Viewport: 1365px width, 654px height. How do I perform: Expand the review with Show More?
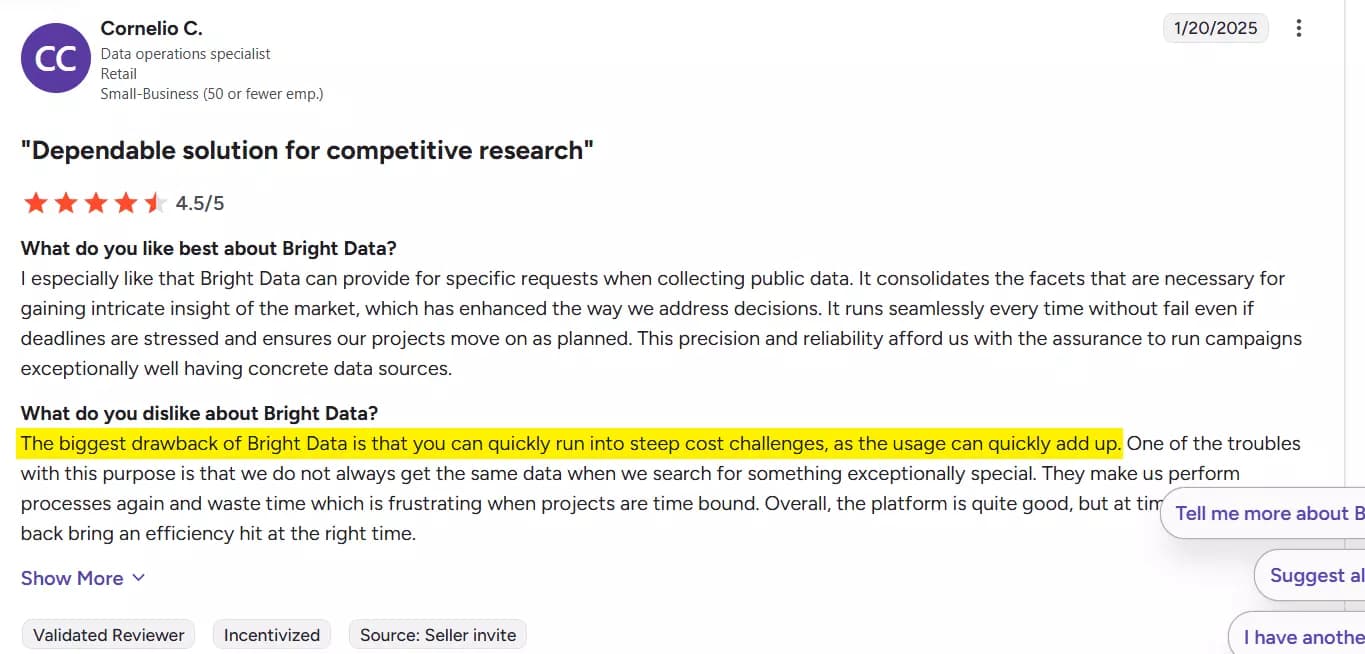(71, 578)
